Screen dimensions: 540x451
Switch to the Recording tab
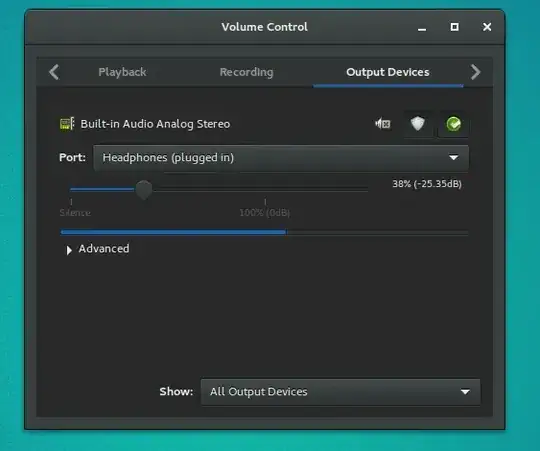[247, 72]
